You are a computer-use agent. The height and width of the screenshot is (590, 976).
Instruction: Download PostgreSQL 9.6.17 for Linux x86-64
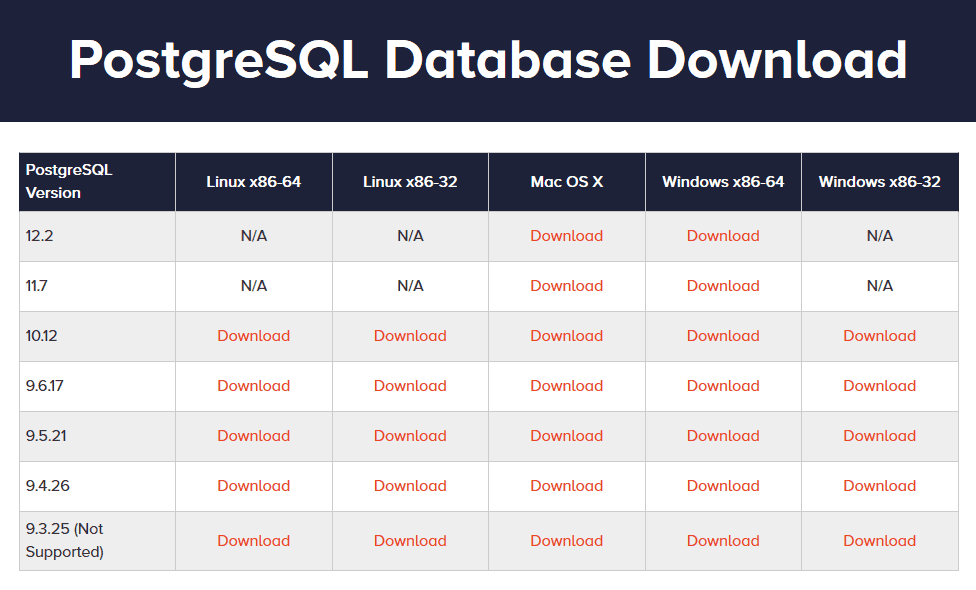253,386
